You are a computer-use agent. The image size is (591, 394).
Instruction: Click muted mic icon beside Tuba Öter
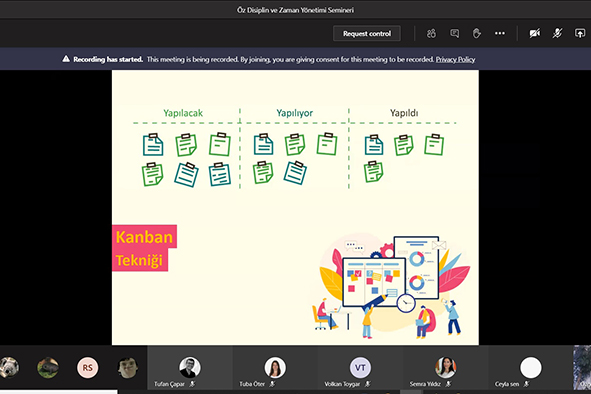click(x=272, y=384)
